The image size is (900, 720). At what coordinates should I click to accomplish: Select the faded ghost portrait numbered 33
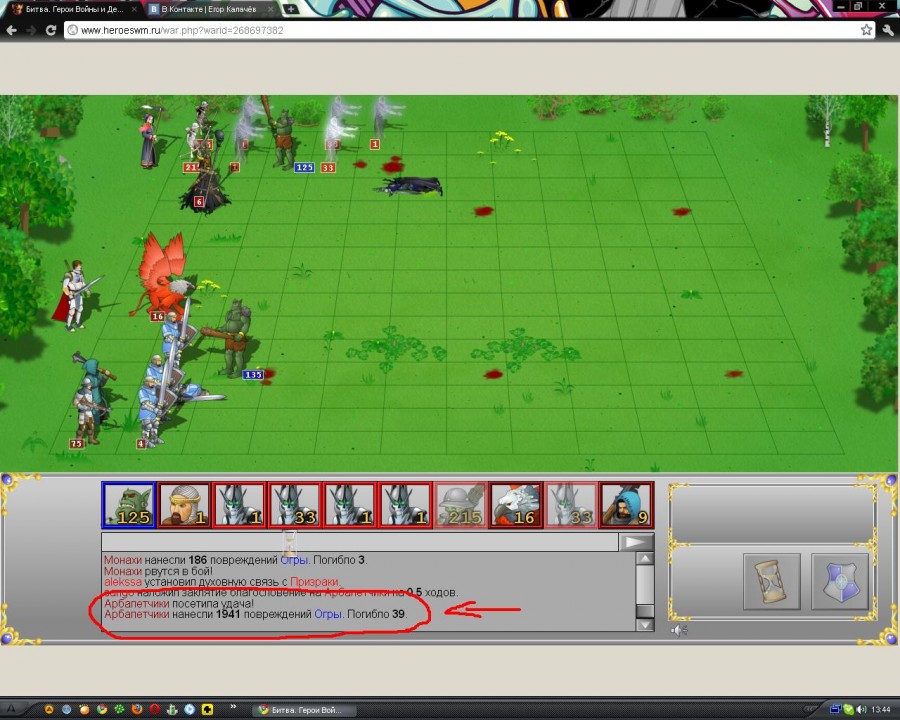(x=571, y=505)
